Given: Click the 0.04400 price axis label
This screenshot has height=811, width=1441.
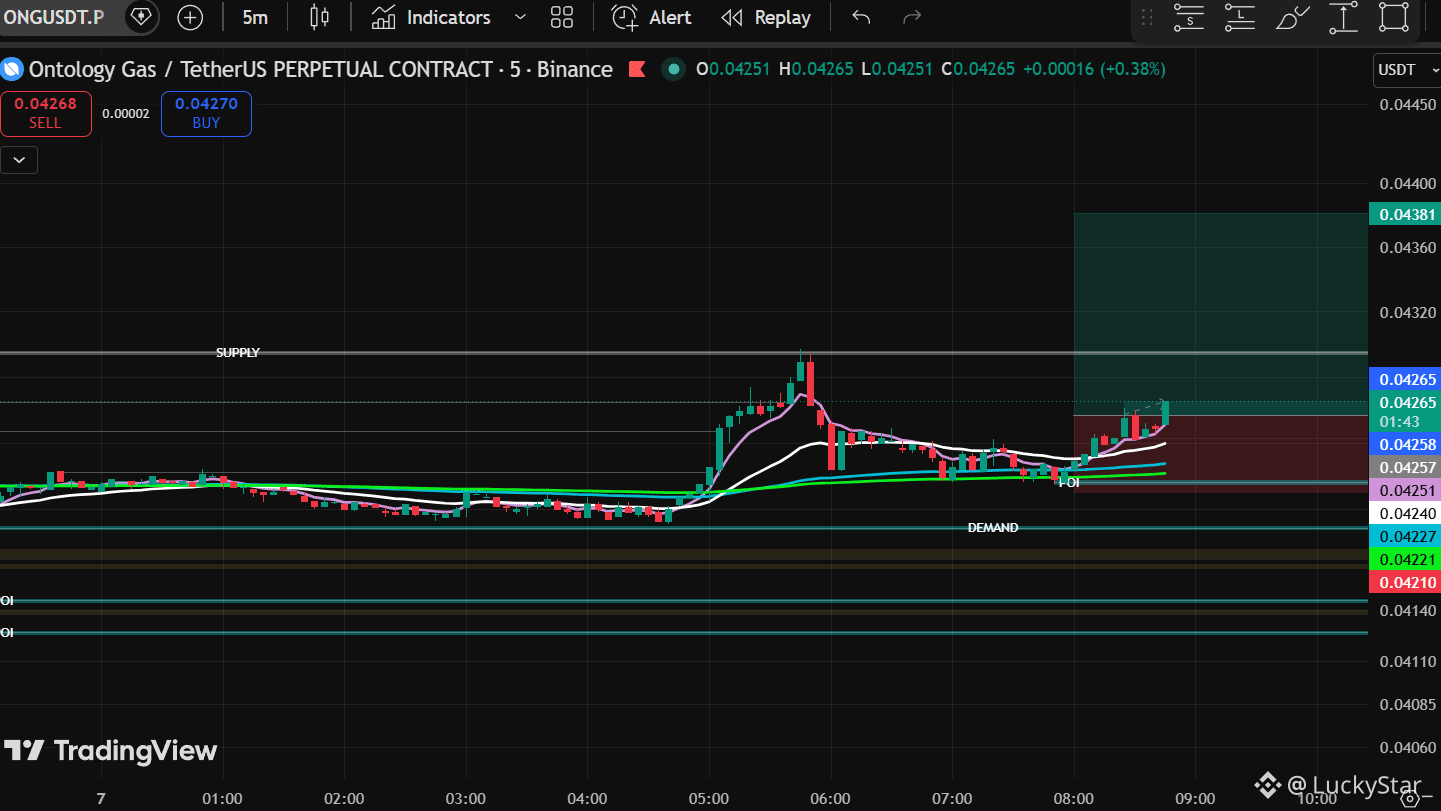Looking at the screenshot, I should pyautogui.click(x=1406, y=184).
